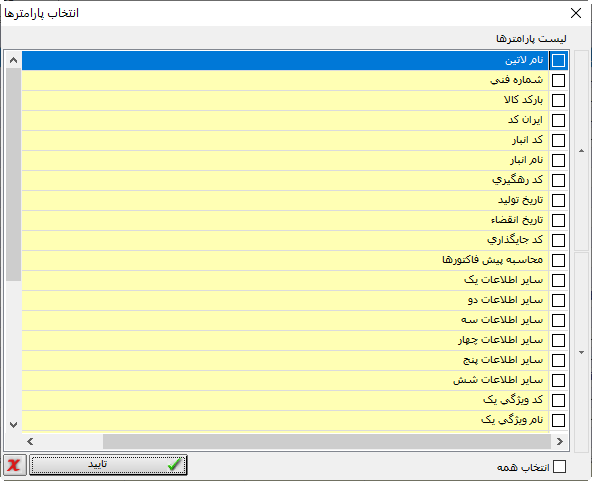
Task: Select the سایر اطلاعات پنج row text
Action: pos(503,360)
